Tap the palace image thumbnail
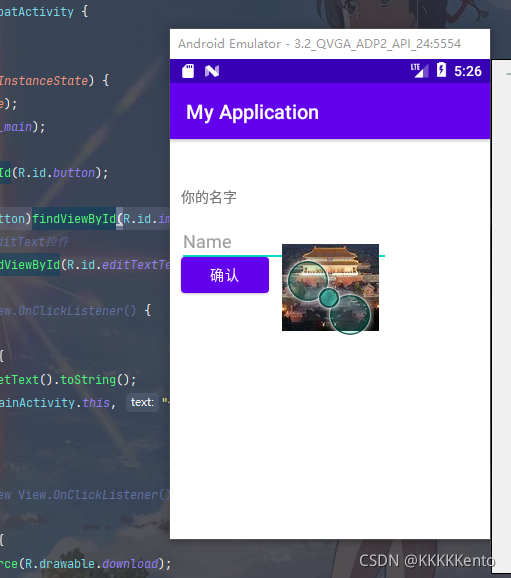511x578 pixels. point(330,288)
